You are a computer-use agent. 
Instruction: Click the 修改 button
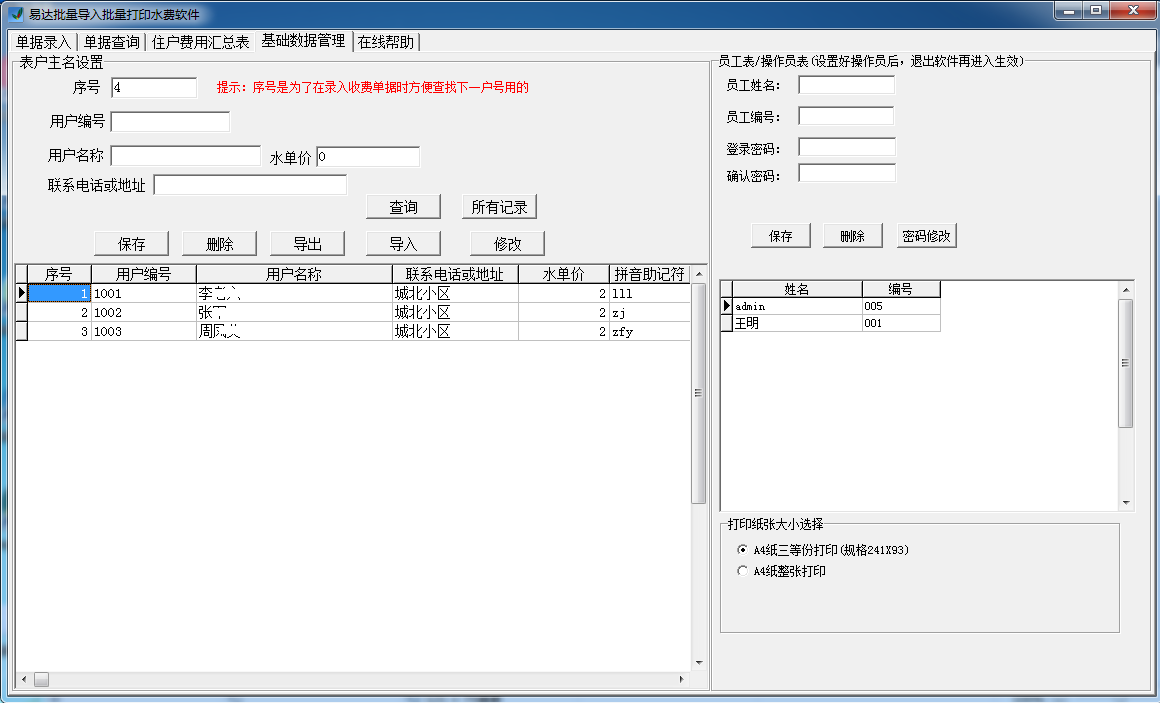coord(508,243)
